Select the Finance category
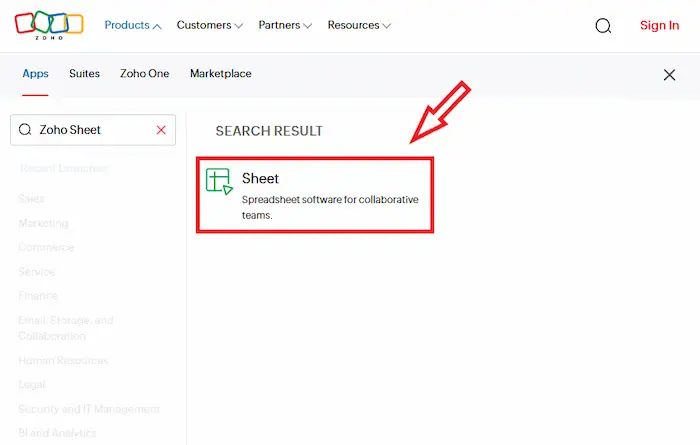 click(38, 296)
